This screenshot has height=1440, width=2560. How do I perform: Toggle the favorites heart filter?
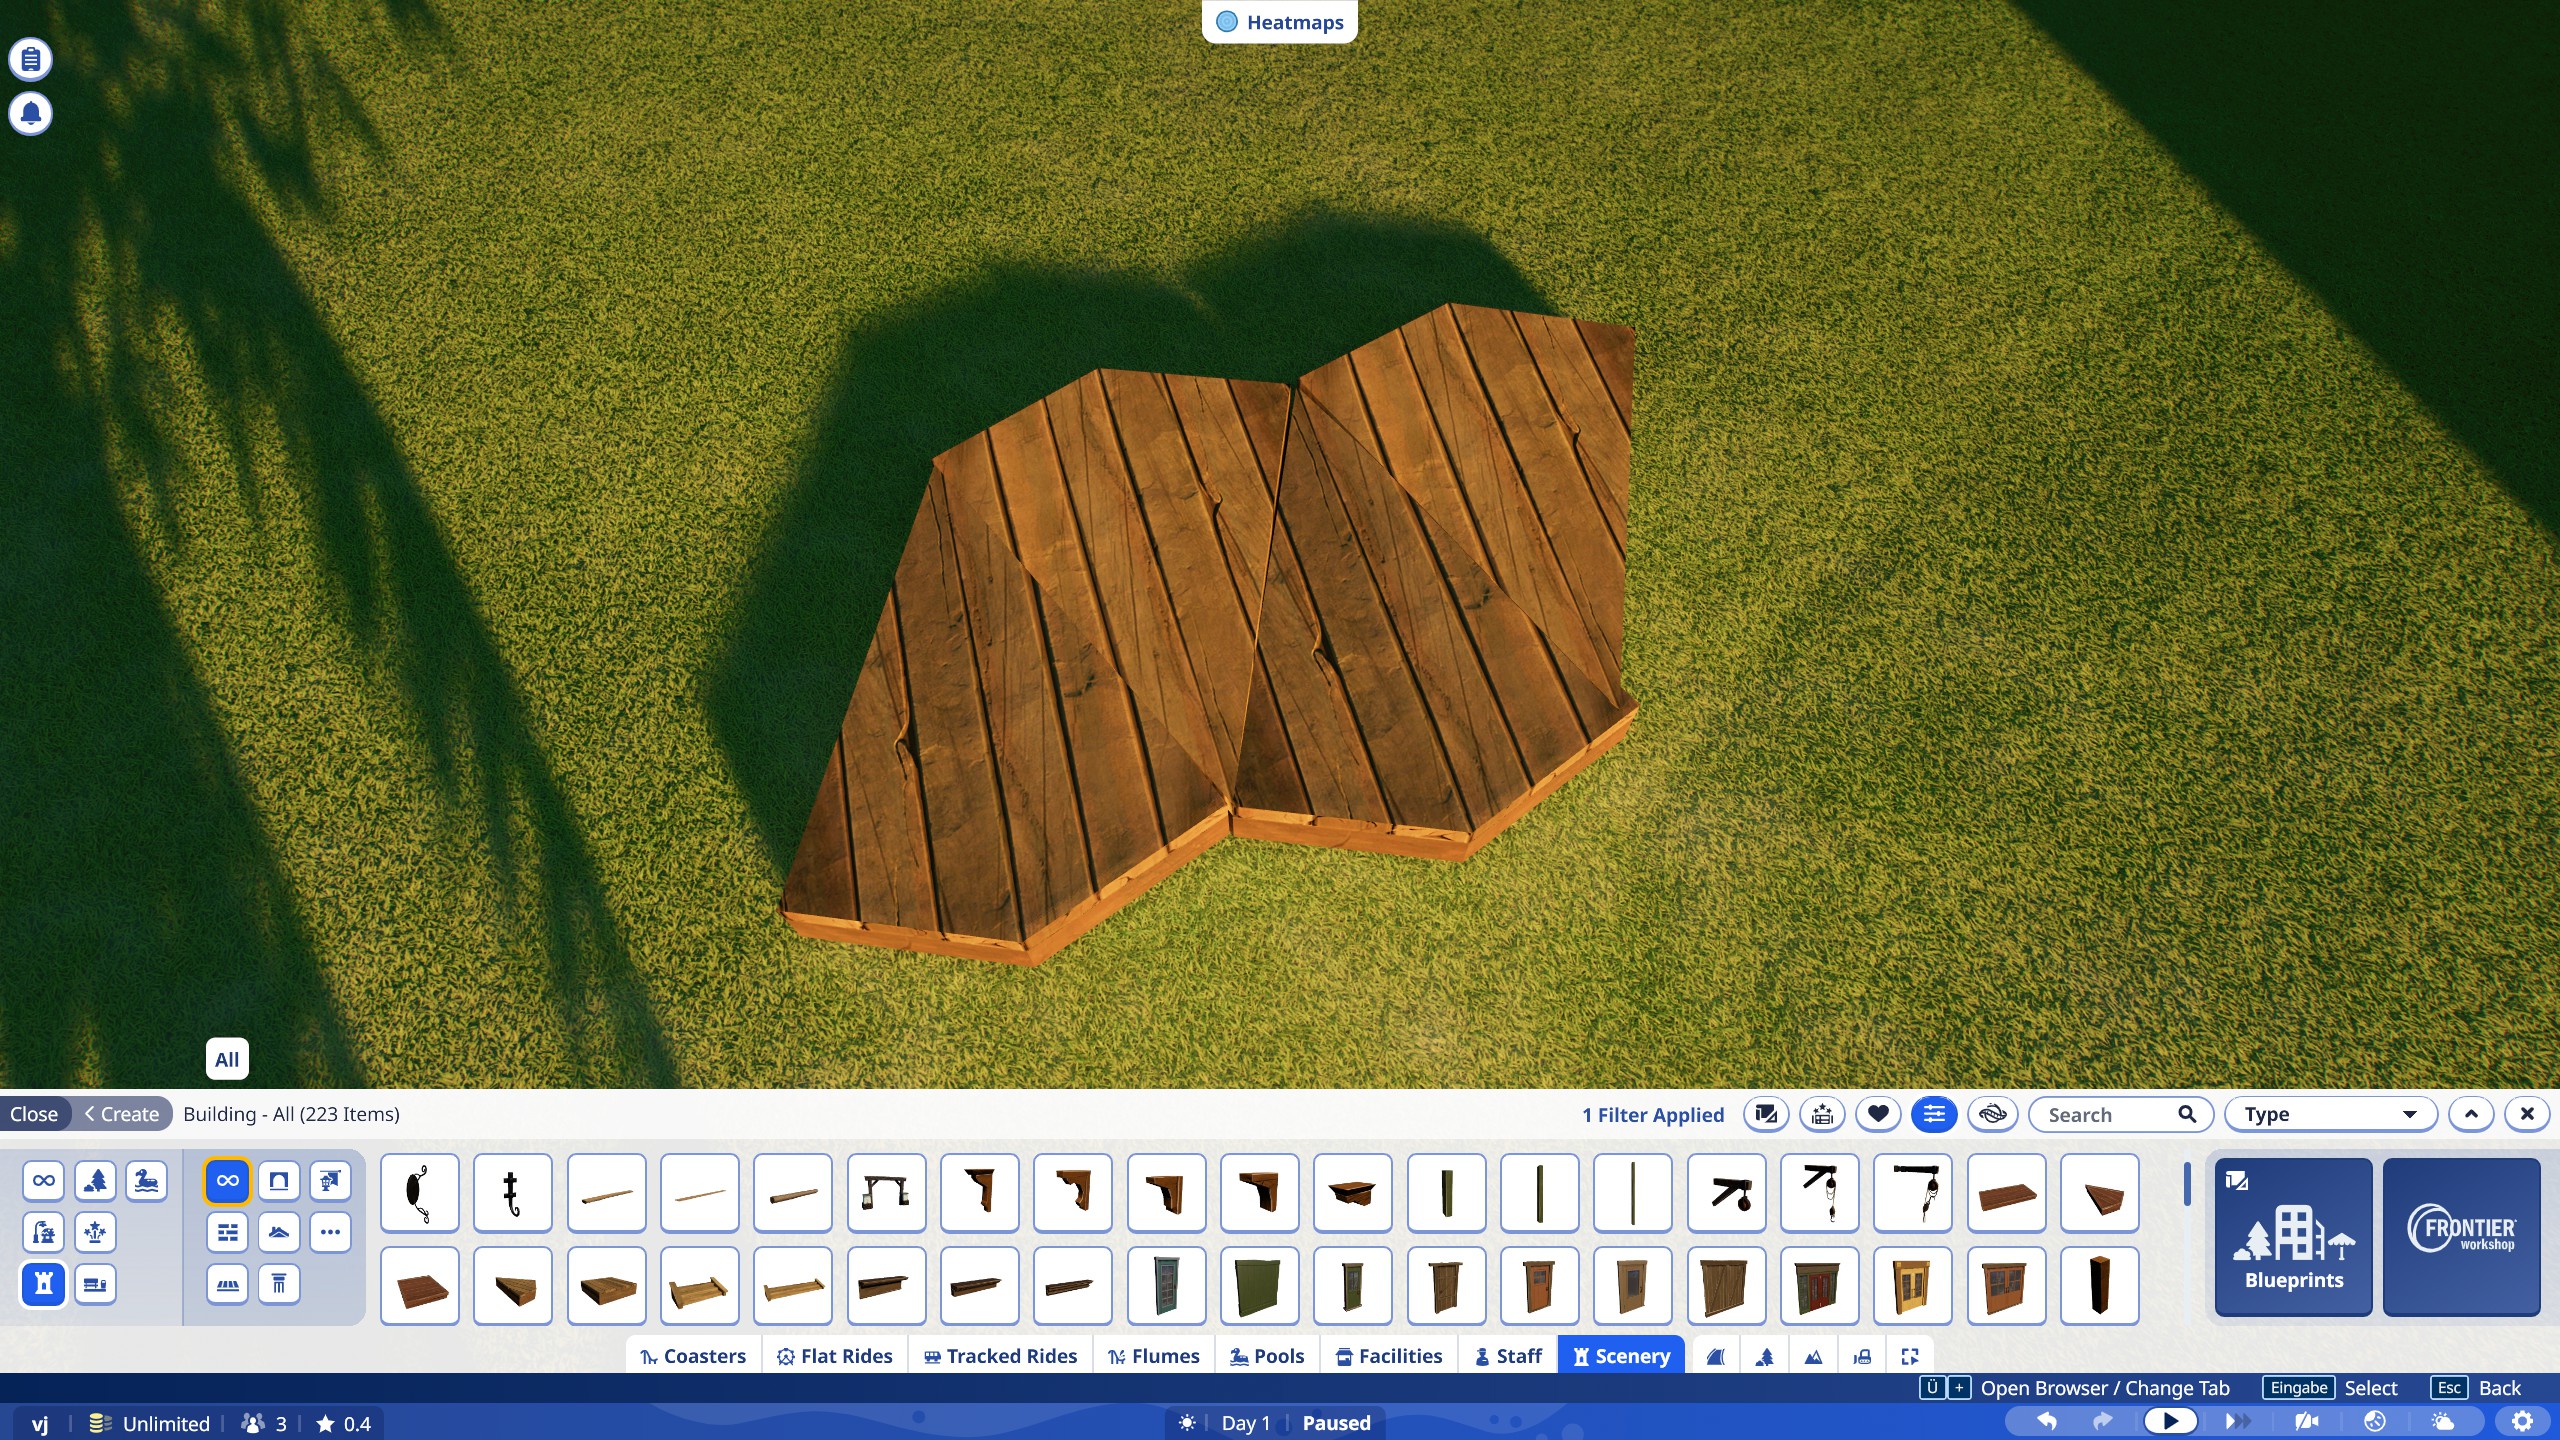[x=1879, y=1114]
